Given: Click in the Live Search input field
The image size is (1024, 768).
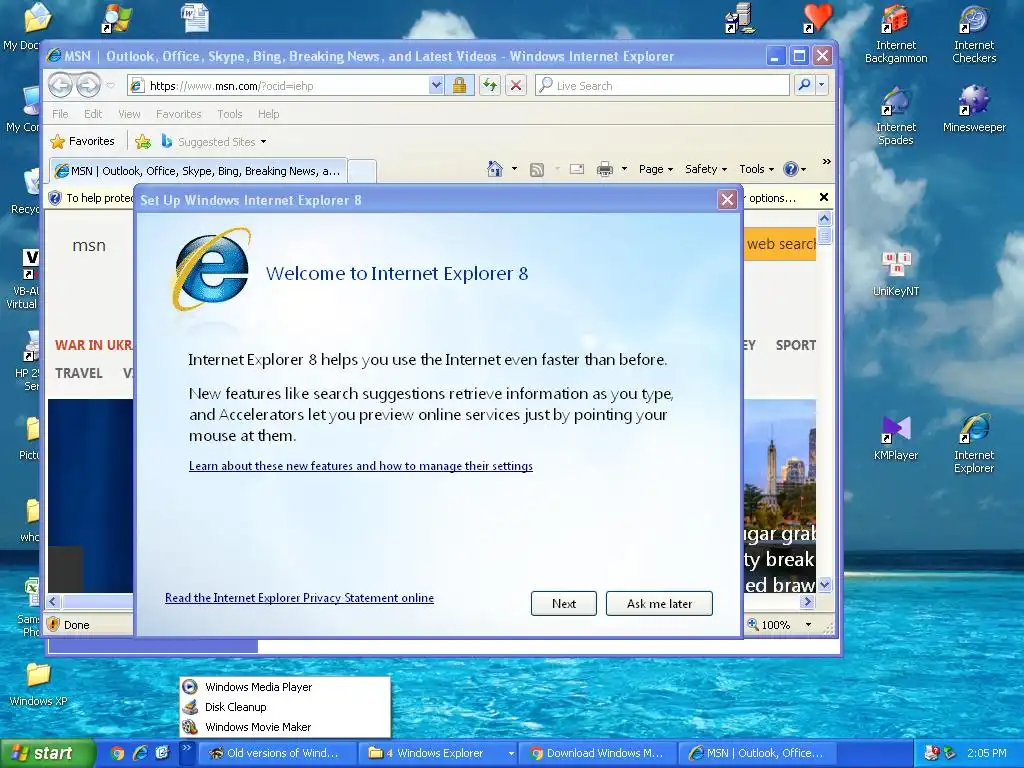Looking at the screenshot, I should 662,86.
